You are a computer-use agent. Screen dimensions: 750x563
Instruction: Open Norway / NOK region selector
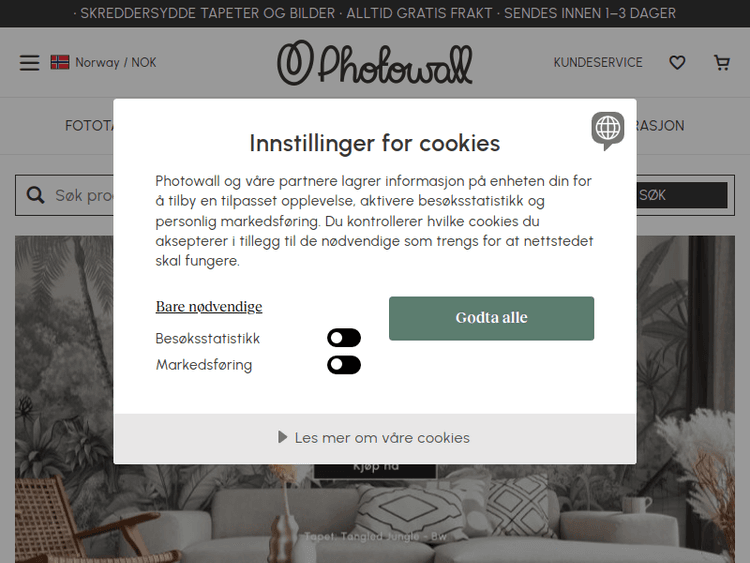tap(103, 63)
